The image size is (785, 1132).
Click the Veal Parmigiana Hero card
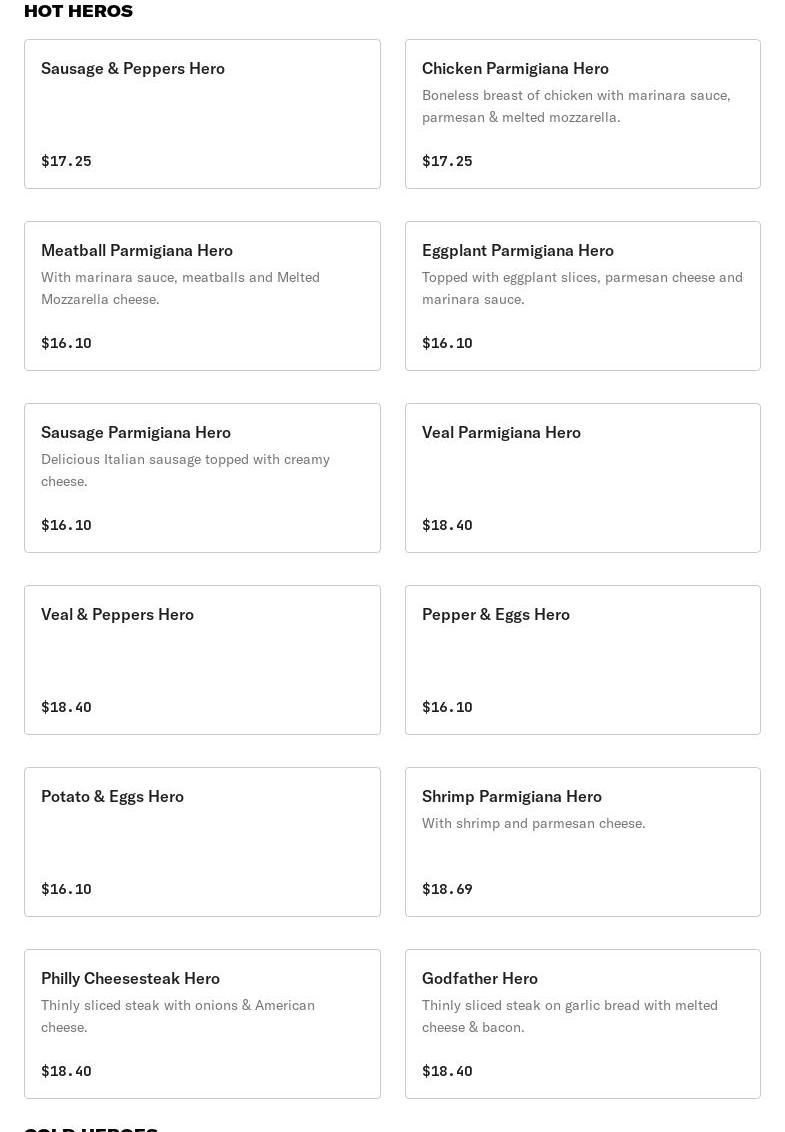pyautogui.click(x=583, y=478)
